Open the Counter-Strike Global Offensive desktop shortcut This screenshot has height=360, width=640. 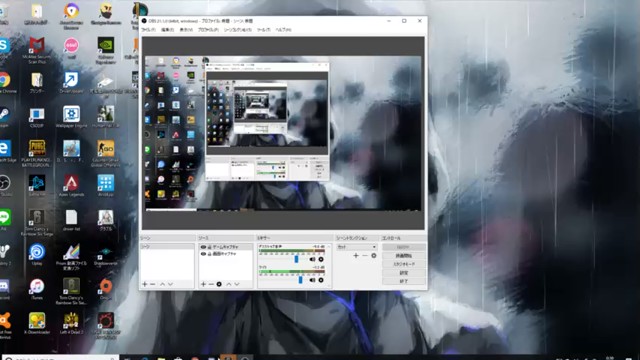click(106, 153)
